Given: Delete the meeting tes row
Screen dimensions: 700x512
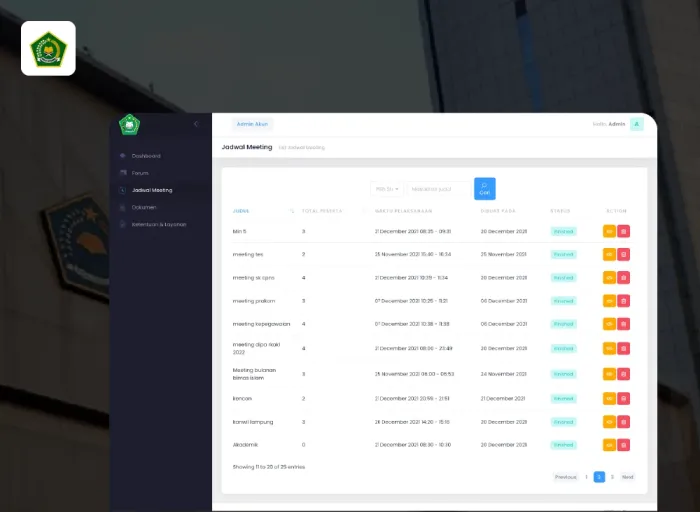Looking at the screenshot, I should (623, 254).
